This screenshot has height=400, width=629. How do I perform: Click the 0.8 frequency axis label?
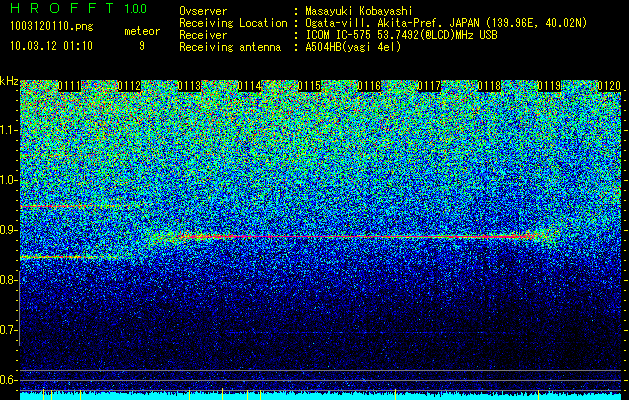(x=8, y=280)
